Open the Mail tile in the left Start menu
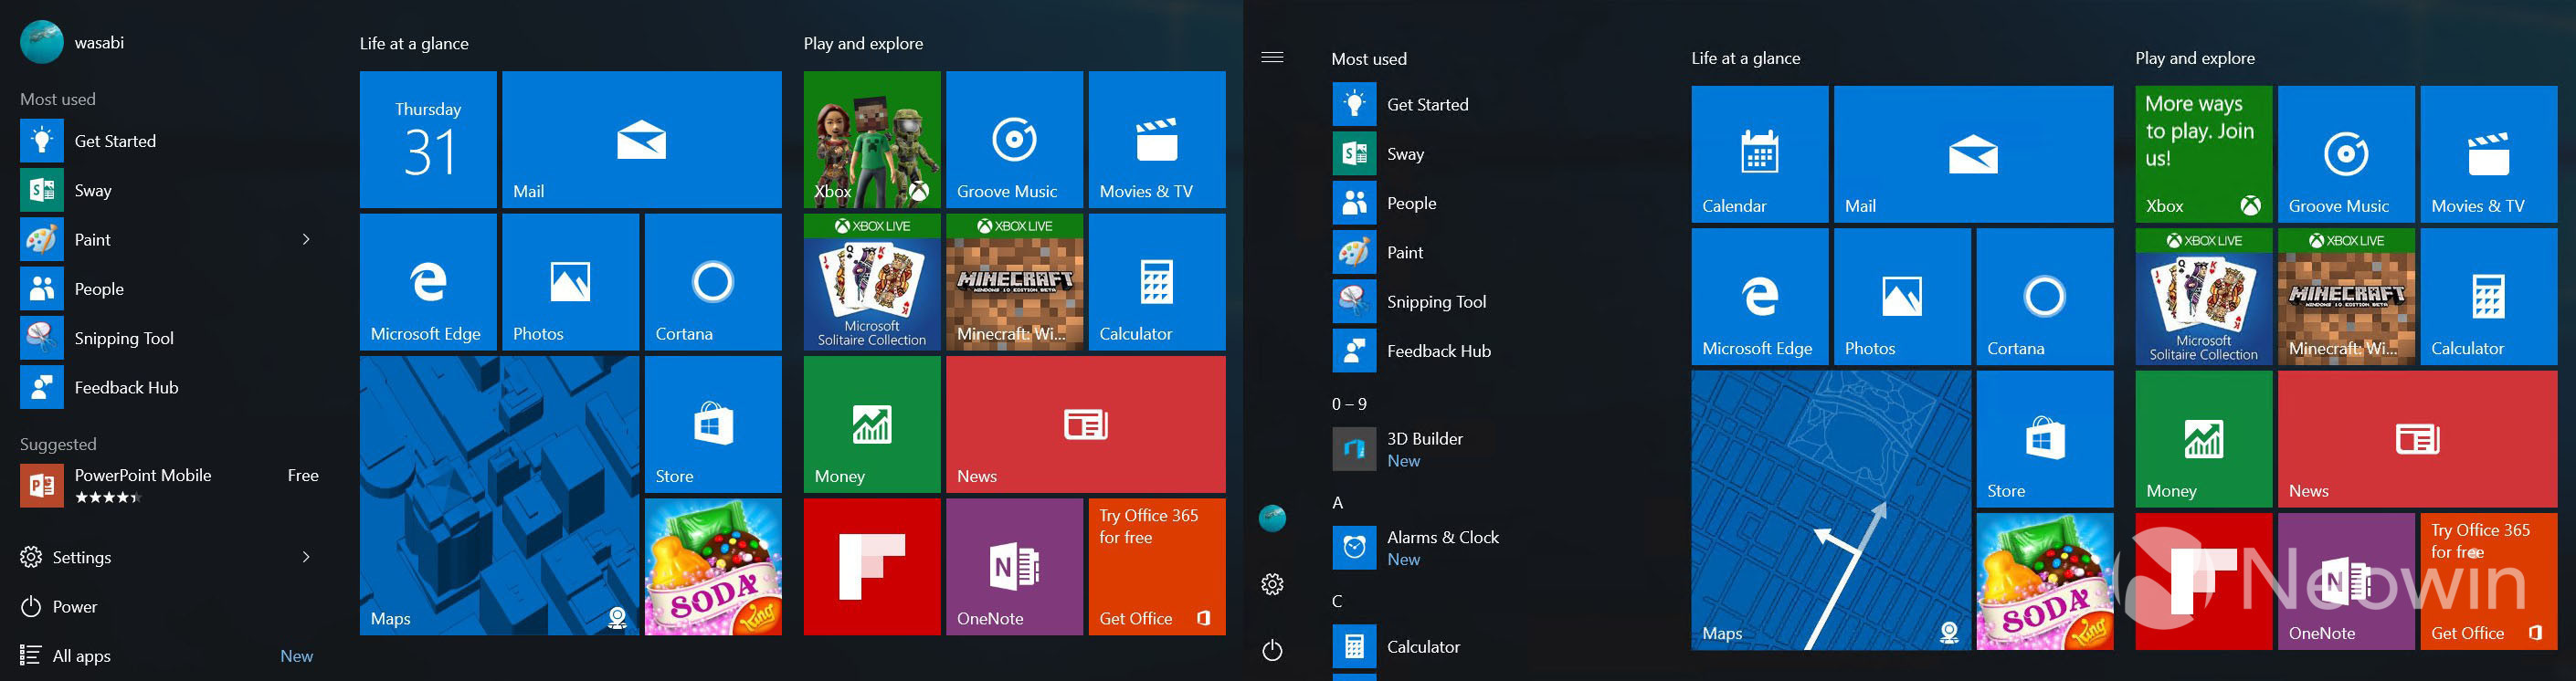 [642, 139]
